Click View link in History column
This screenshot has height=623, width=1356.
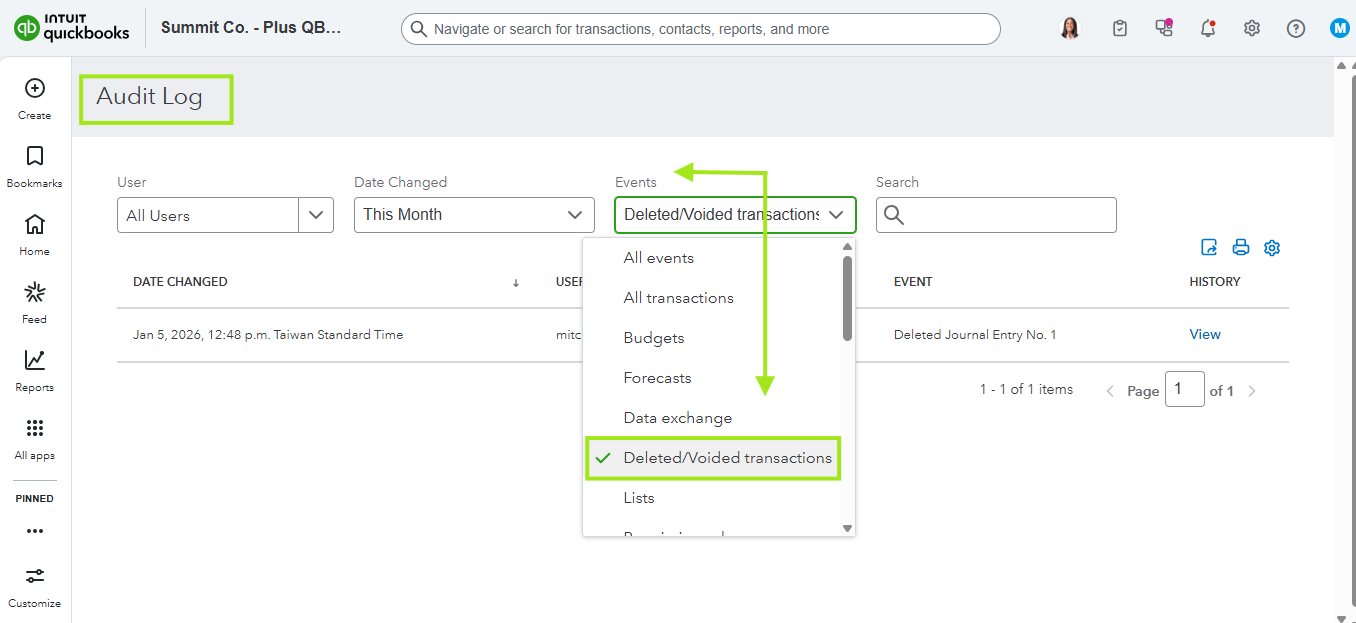click(1205, 335)
